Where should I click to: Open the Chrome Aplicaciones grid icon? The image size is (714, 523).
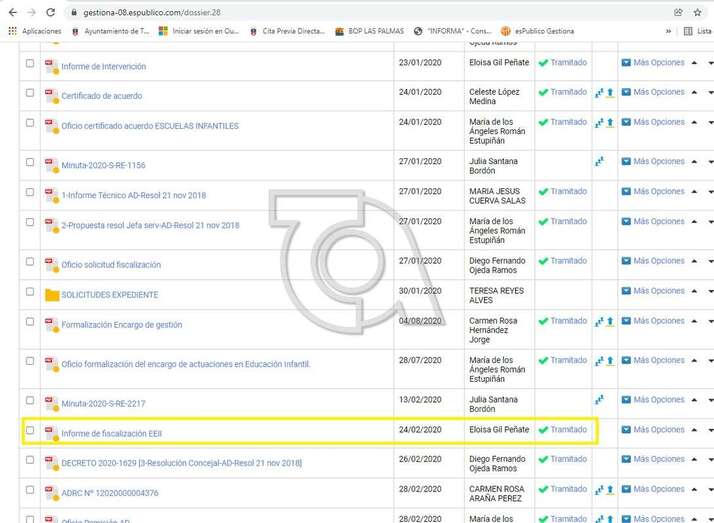pos(12,31)
